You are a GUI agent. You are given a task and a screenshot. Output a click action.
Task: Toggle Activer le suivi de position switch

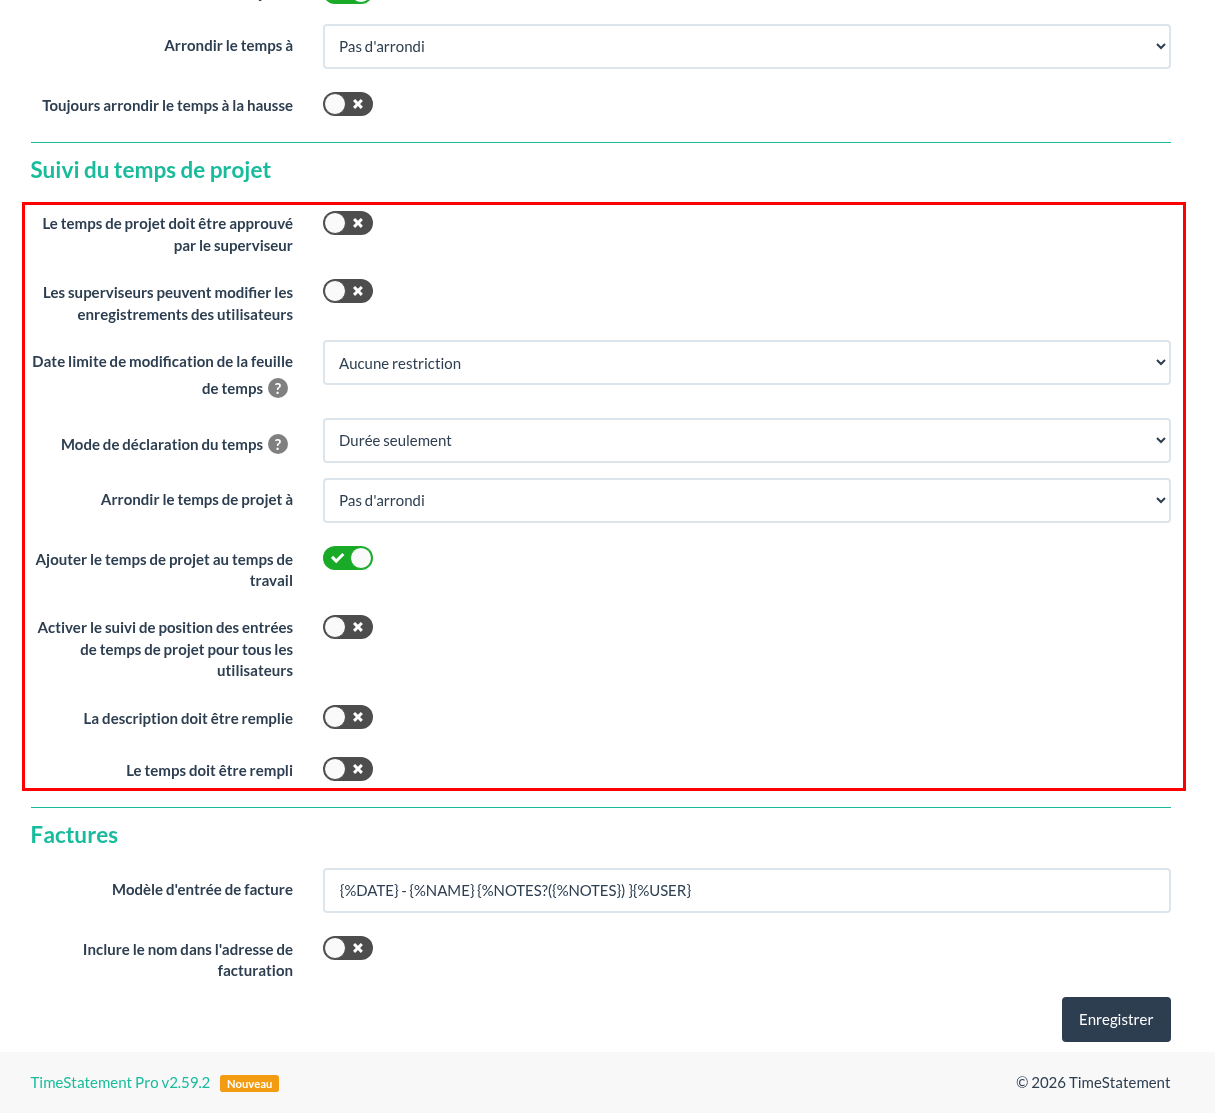(x=348, y=627)
